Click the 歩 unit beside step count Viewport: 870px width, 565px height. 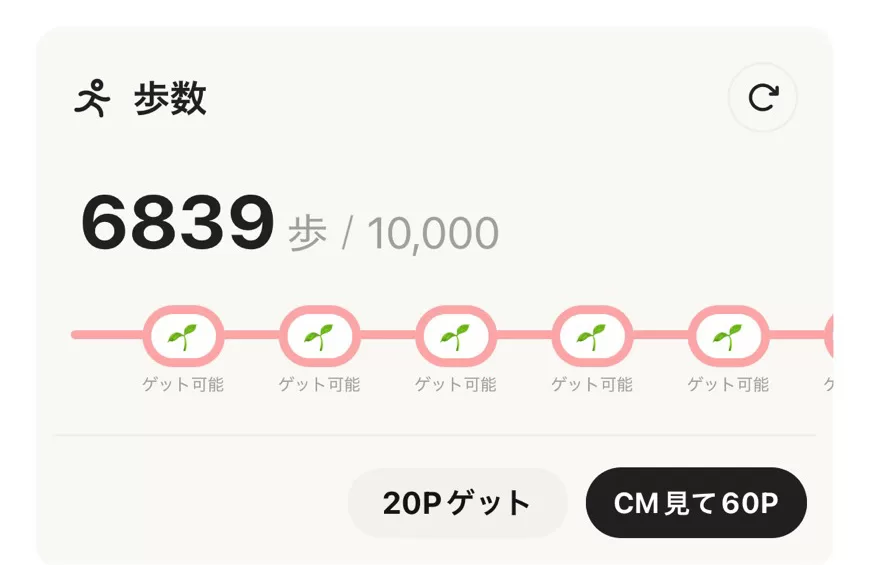pos(307,234)
